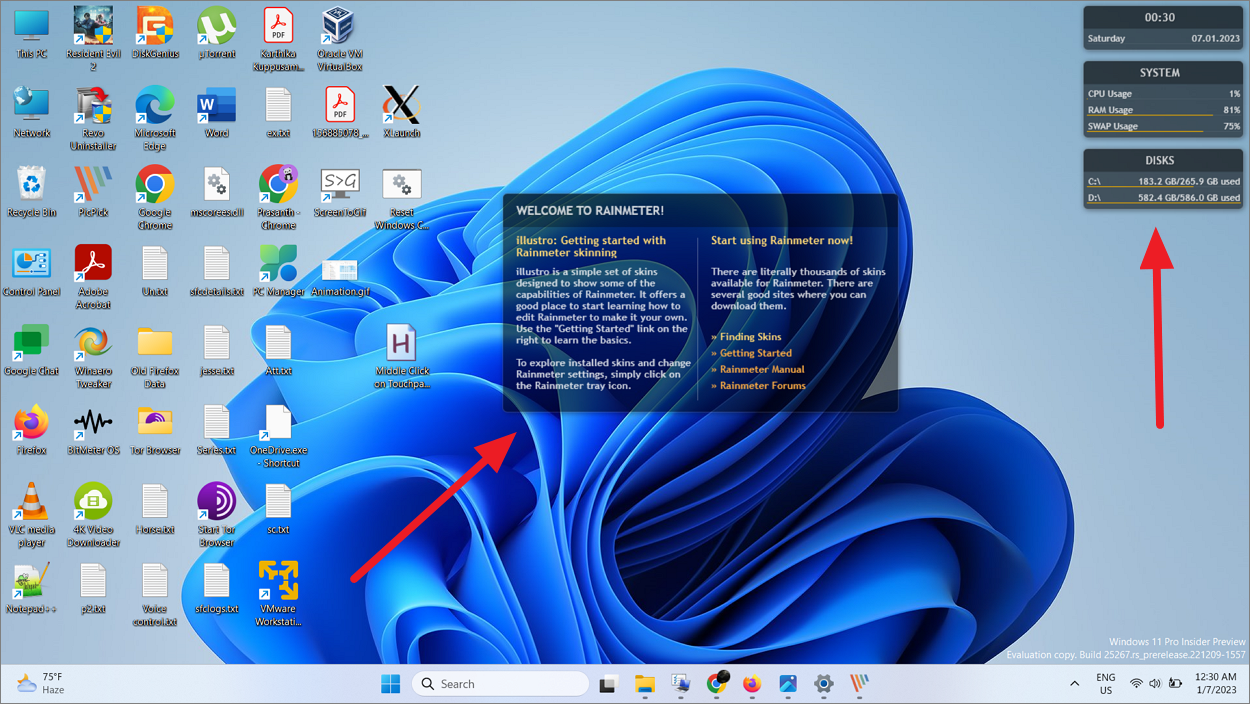Image resolution: width=1250 pixels, height=704 pixels.
Task: Open the taskbar clock and date
Action: point(1216,684)
